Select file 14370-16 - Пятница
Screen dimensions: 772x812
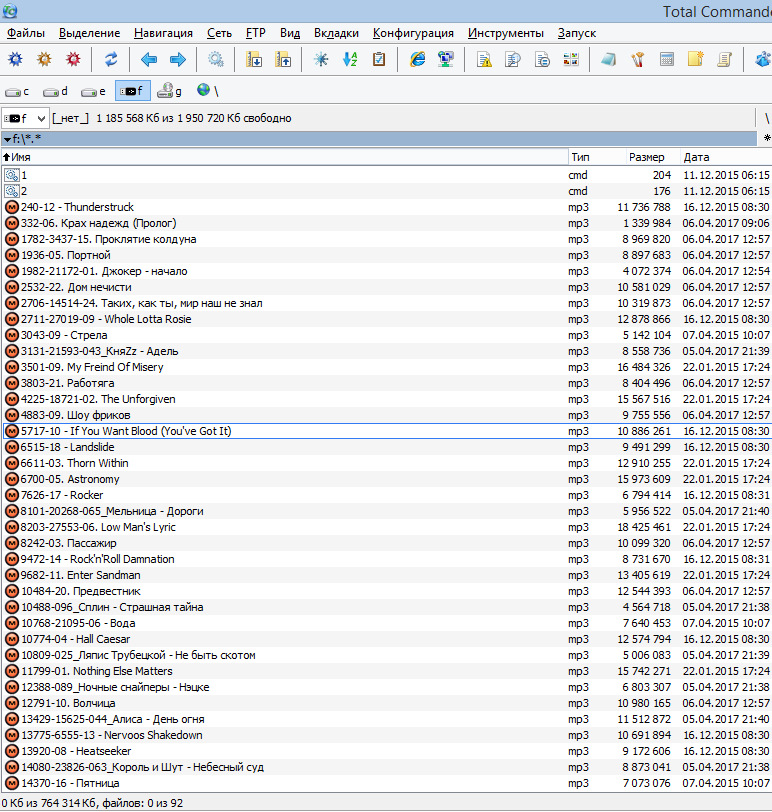(x=386, y=783)
